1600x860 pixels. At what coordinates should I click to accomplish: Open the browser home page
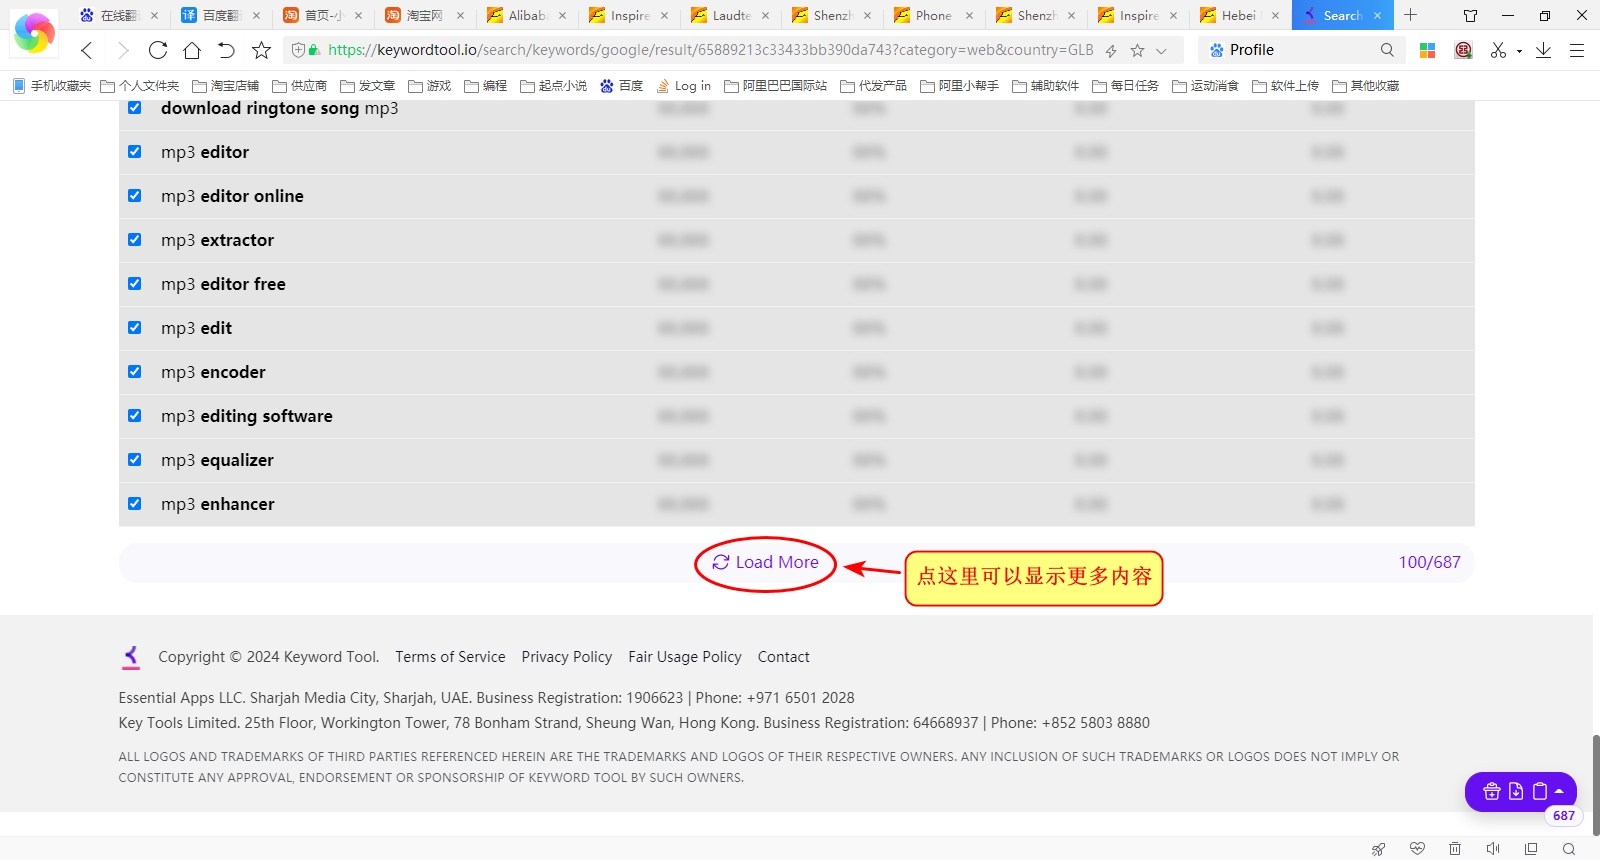click(192, 50)
